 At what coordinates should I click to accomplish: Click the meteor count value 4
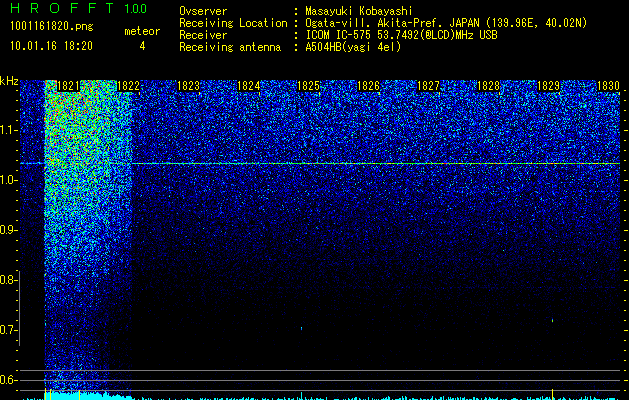pos(142,46)
